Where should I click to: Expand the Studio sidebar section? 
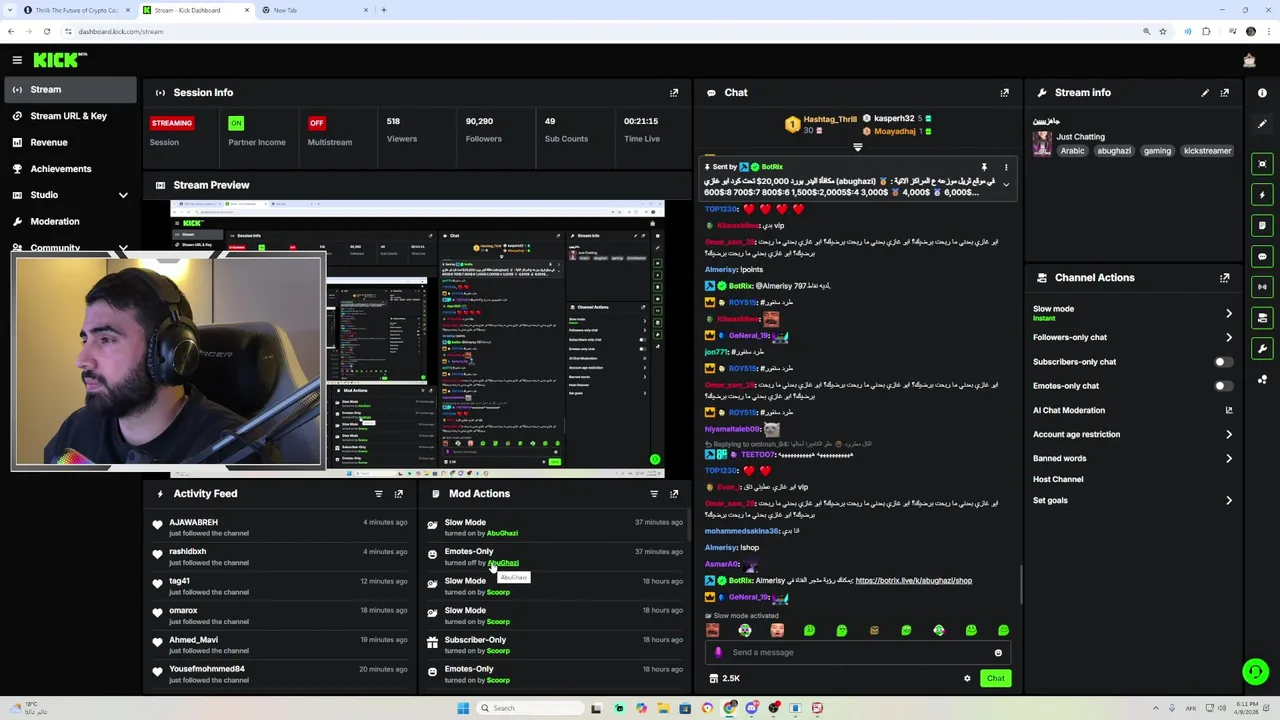click(x=123, y=195)
